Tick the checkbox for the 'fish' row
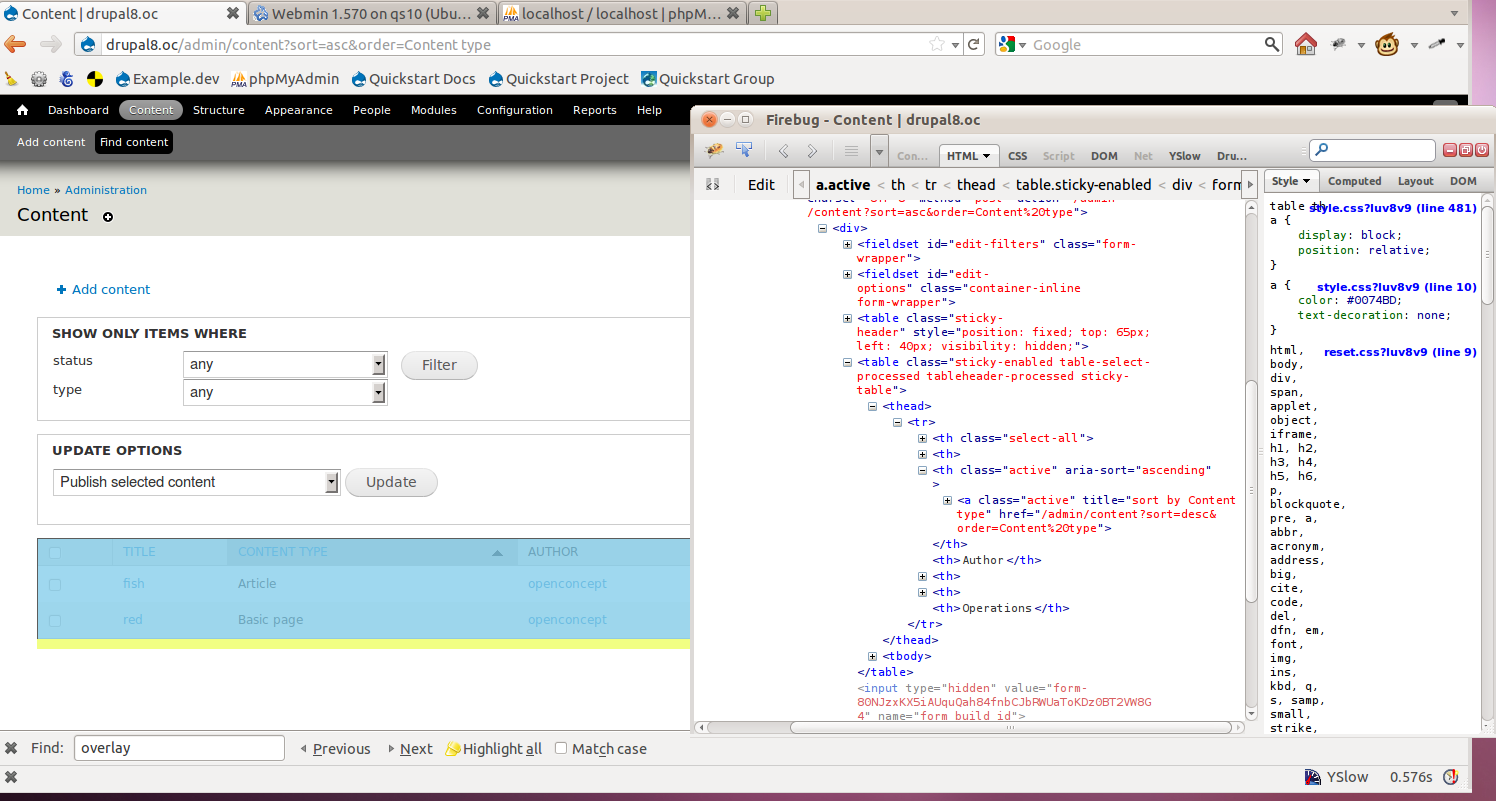1496x801 pixels. point(55,585)
